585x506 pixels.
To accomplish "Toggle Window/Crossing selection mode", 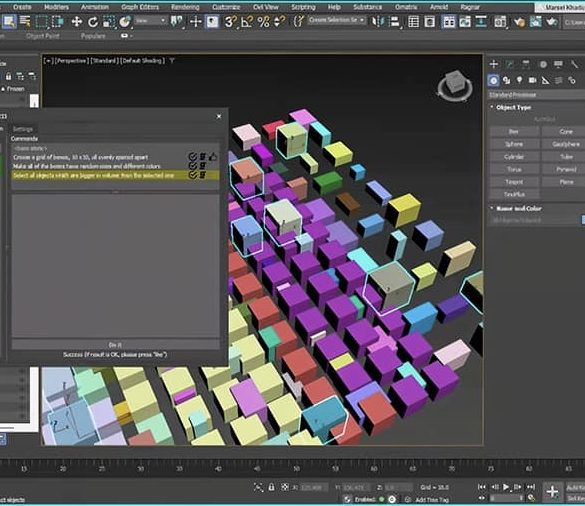I will pos(57,22).
